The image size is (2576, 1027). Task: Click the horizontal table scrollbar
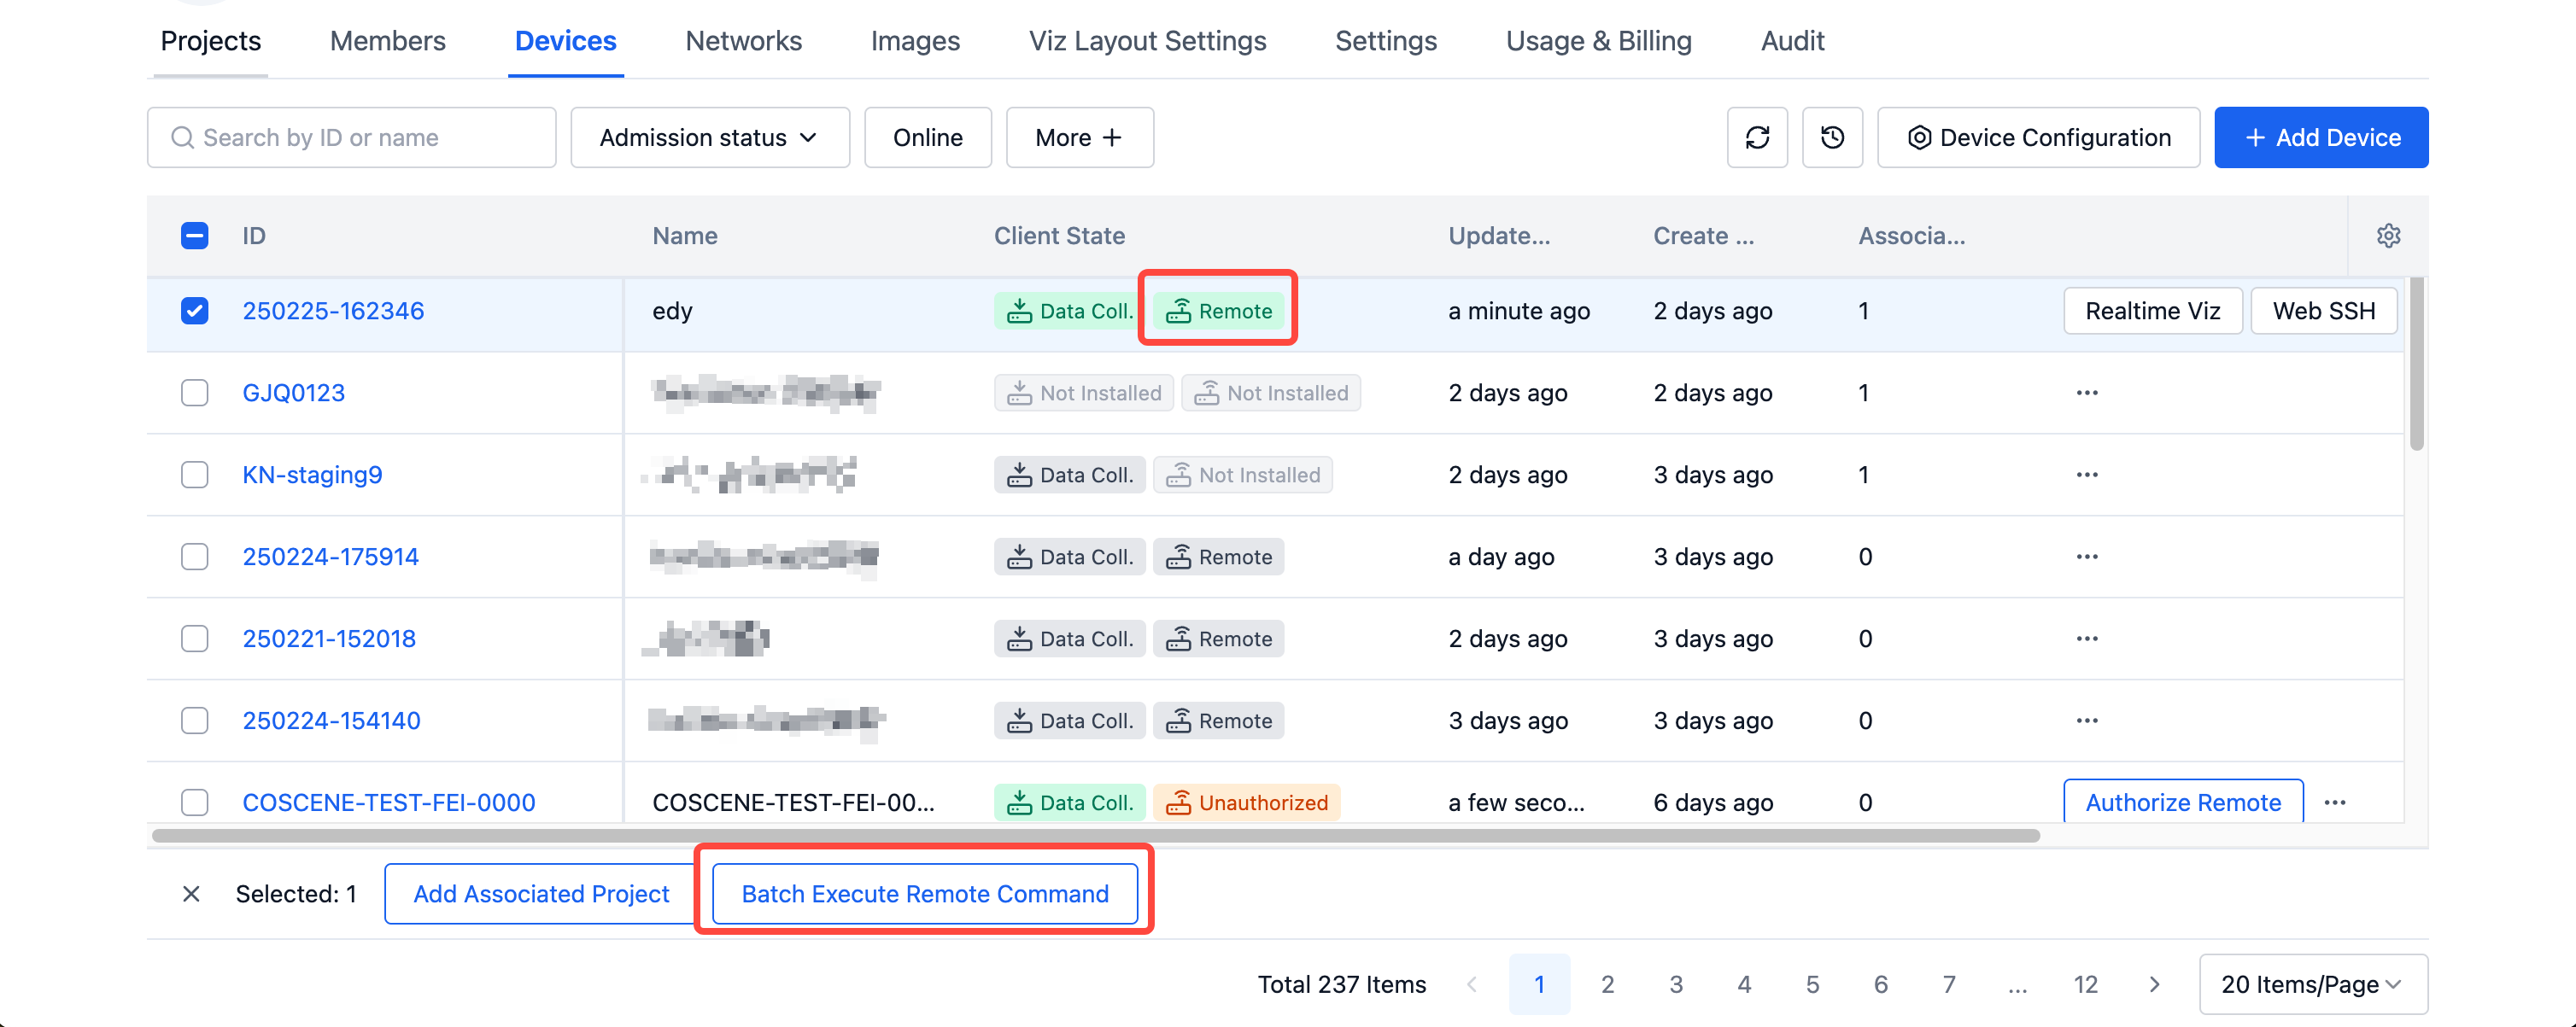1095,835
